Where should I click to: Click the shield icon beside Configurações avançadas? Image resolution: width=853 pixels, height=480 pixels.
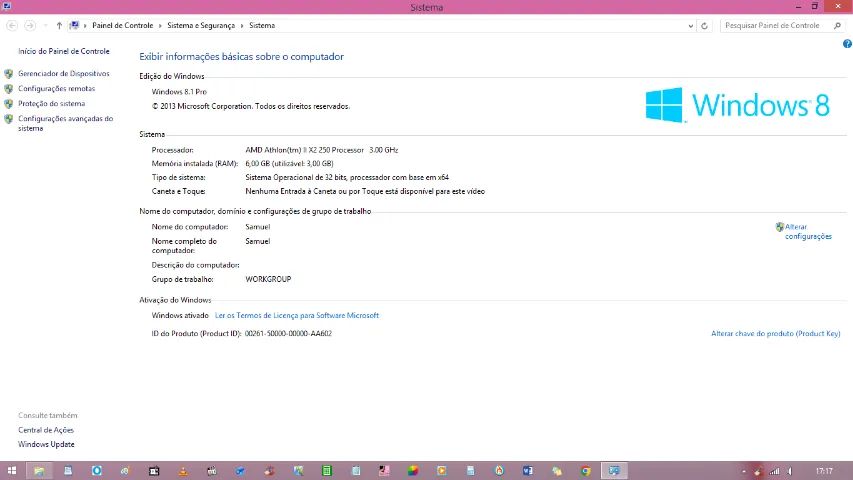point(9,119)
